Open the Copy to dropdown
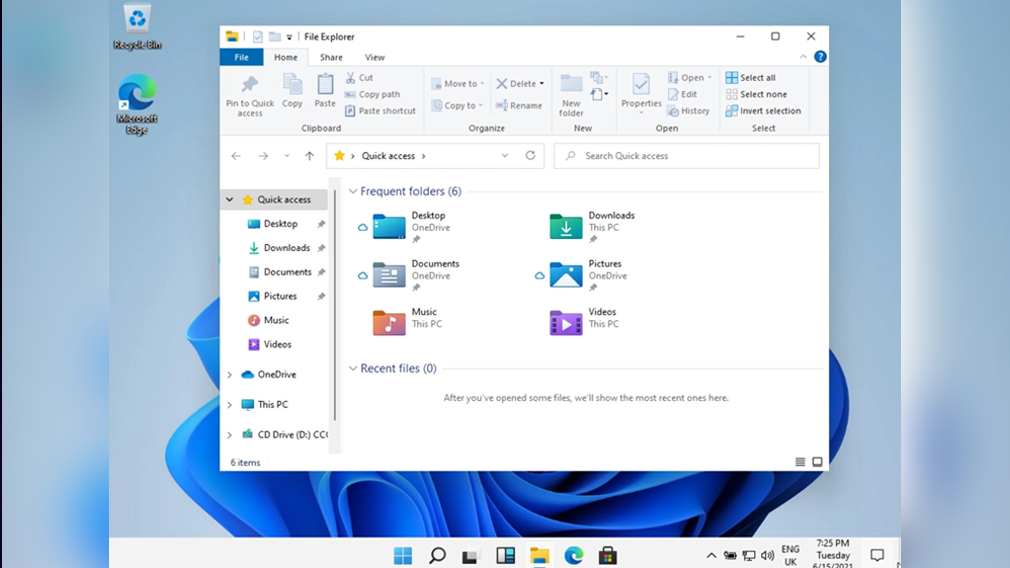1010x568 pixels. tap(457, 106)
